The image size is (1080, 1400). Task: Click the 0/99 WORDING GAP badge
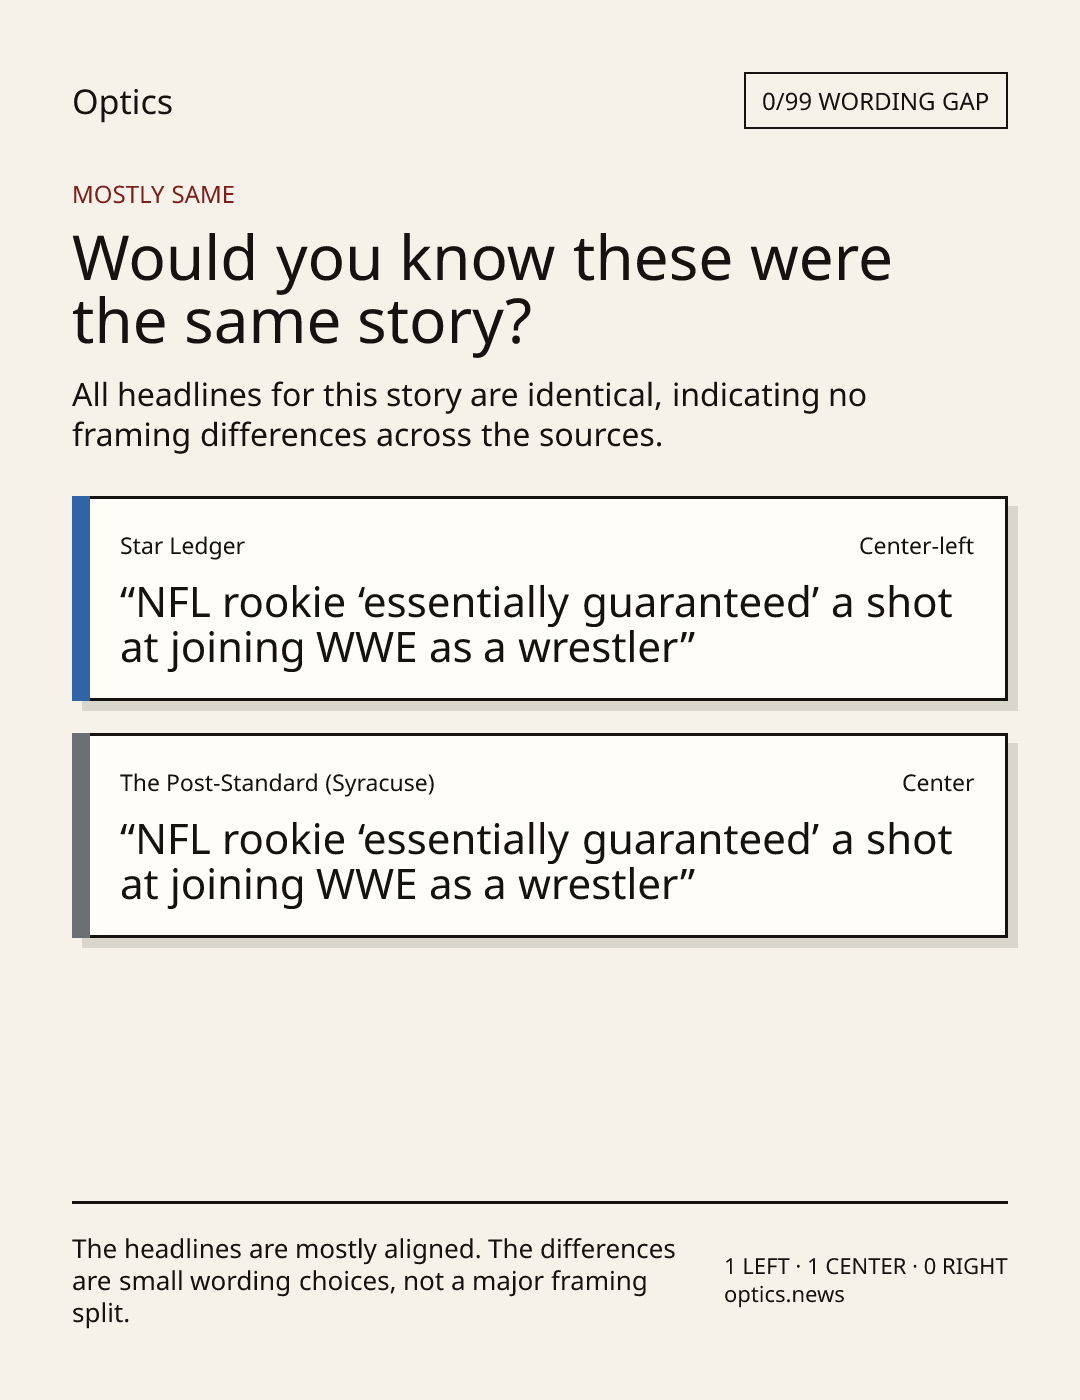[x=875, y=101]
